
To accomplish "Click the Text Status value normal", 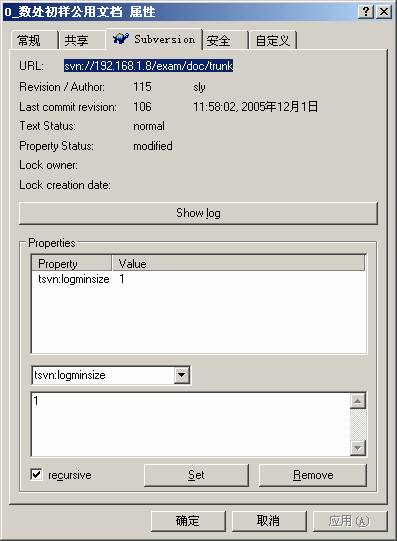I will (149, 126).
